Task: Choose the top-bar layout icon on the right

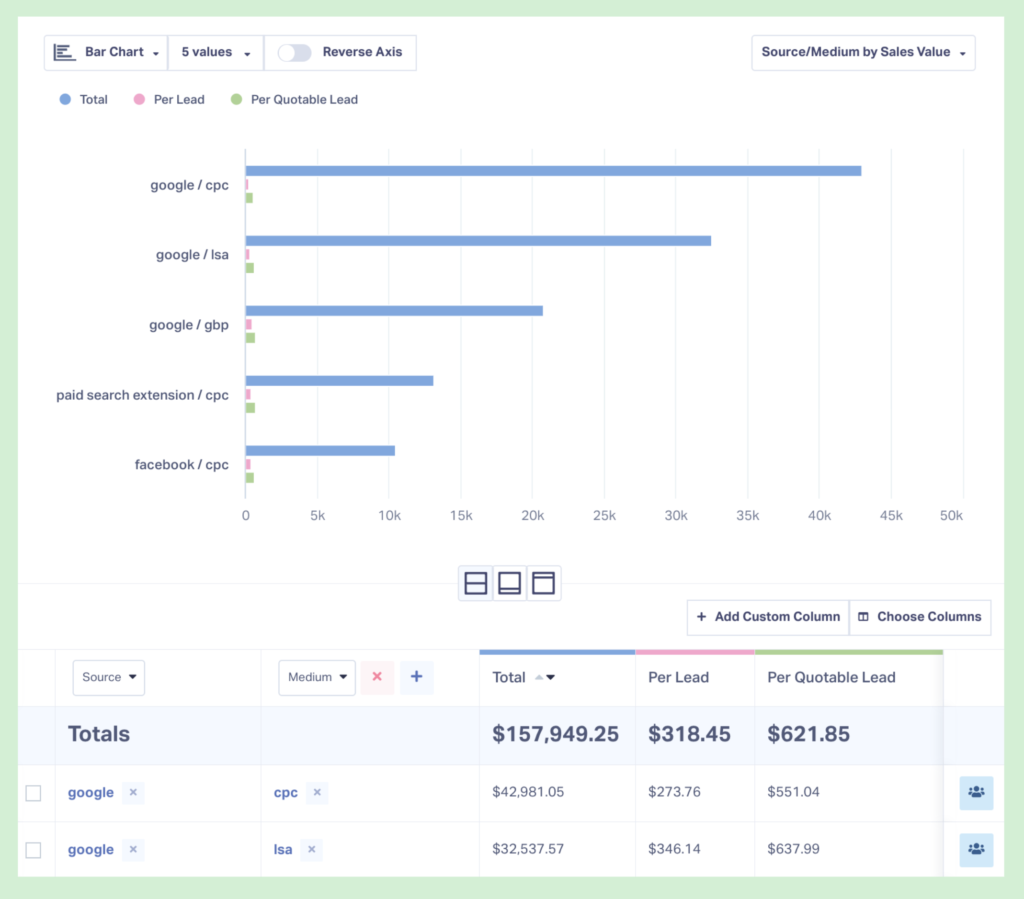Action: click(x=544, y=583)
